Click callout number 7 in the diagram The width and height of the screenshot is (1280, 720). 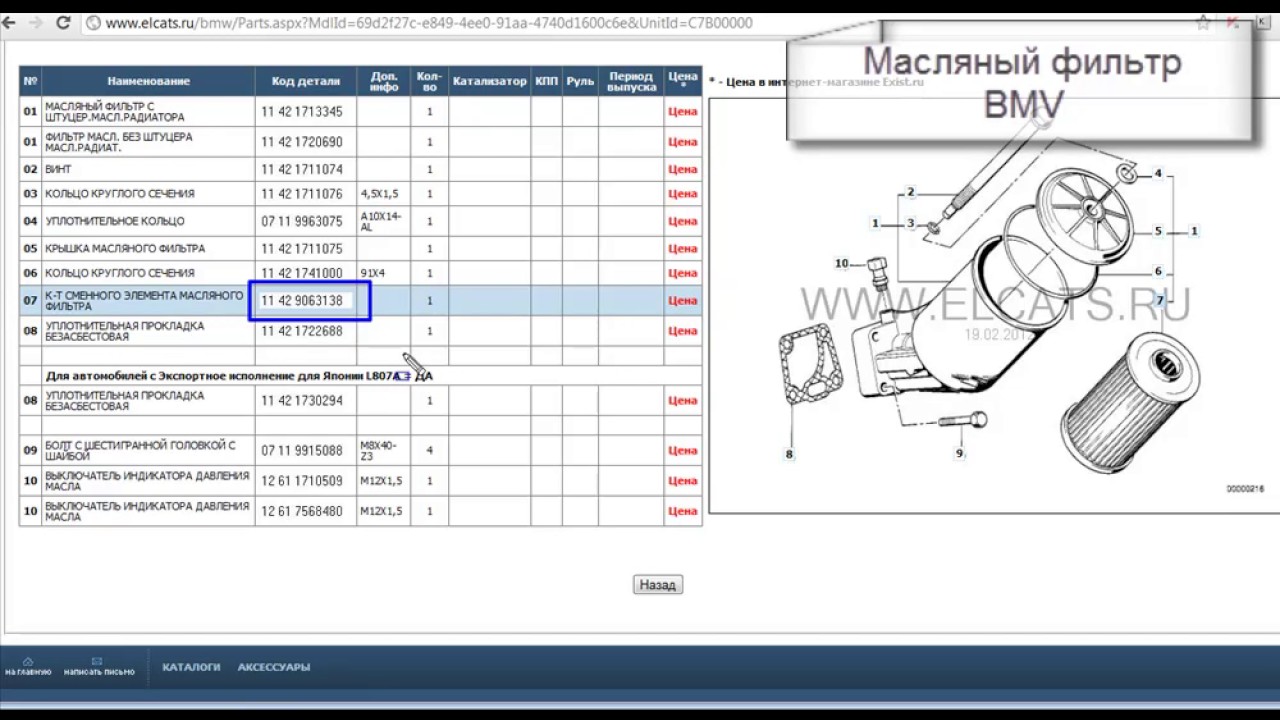pyautogui.click(x=1160, y=301)
